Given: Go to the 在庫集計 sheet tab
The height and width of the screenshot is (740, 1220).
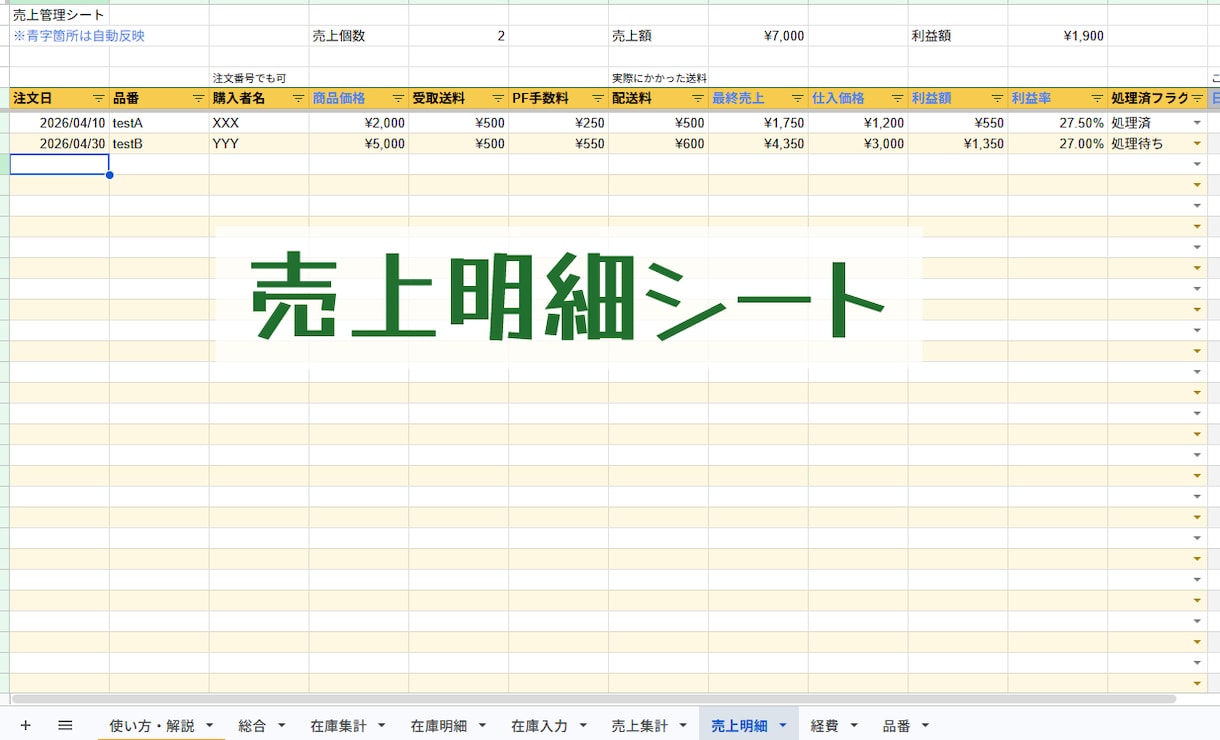Looking at the screenshot, I should point(338,726).
